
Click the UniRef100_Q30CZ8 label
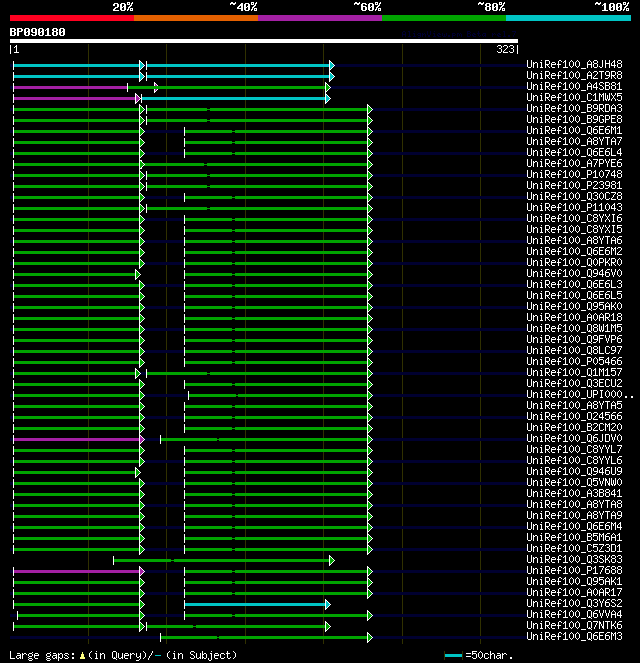tap(574, 196)
